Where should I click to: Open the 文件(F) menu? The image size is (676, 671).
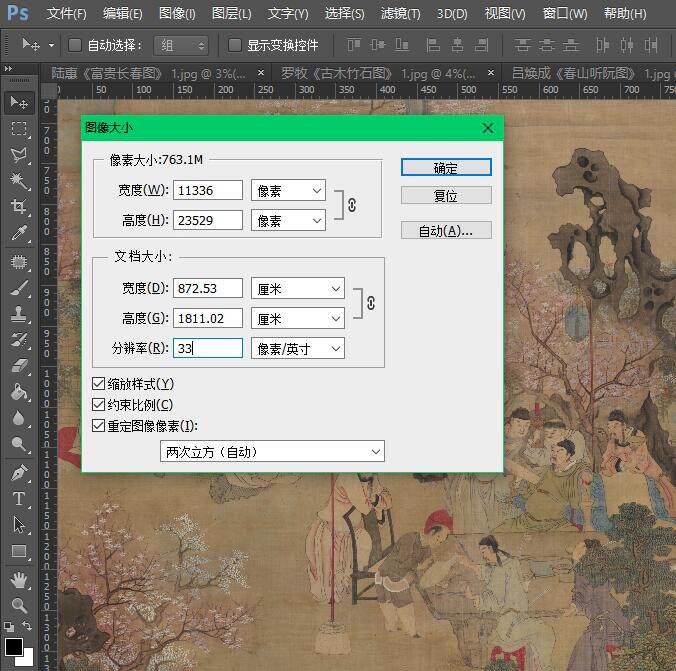pyautogui.click(x=66, y=14)
